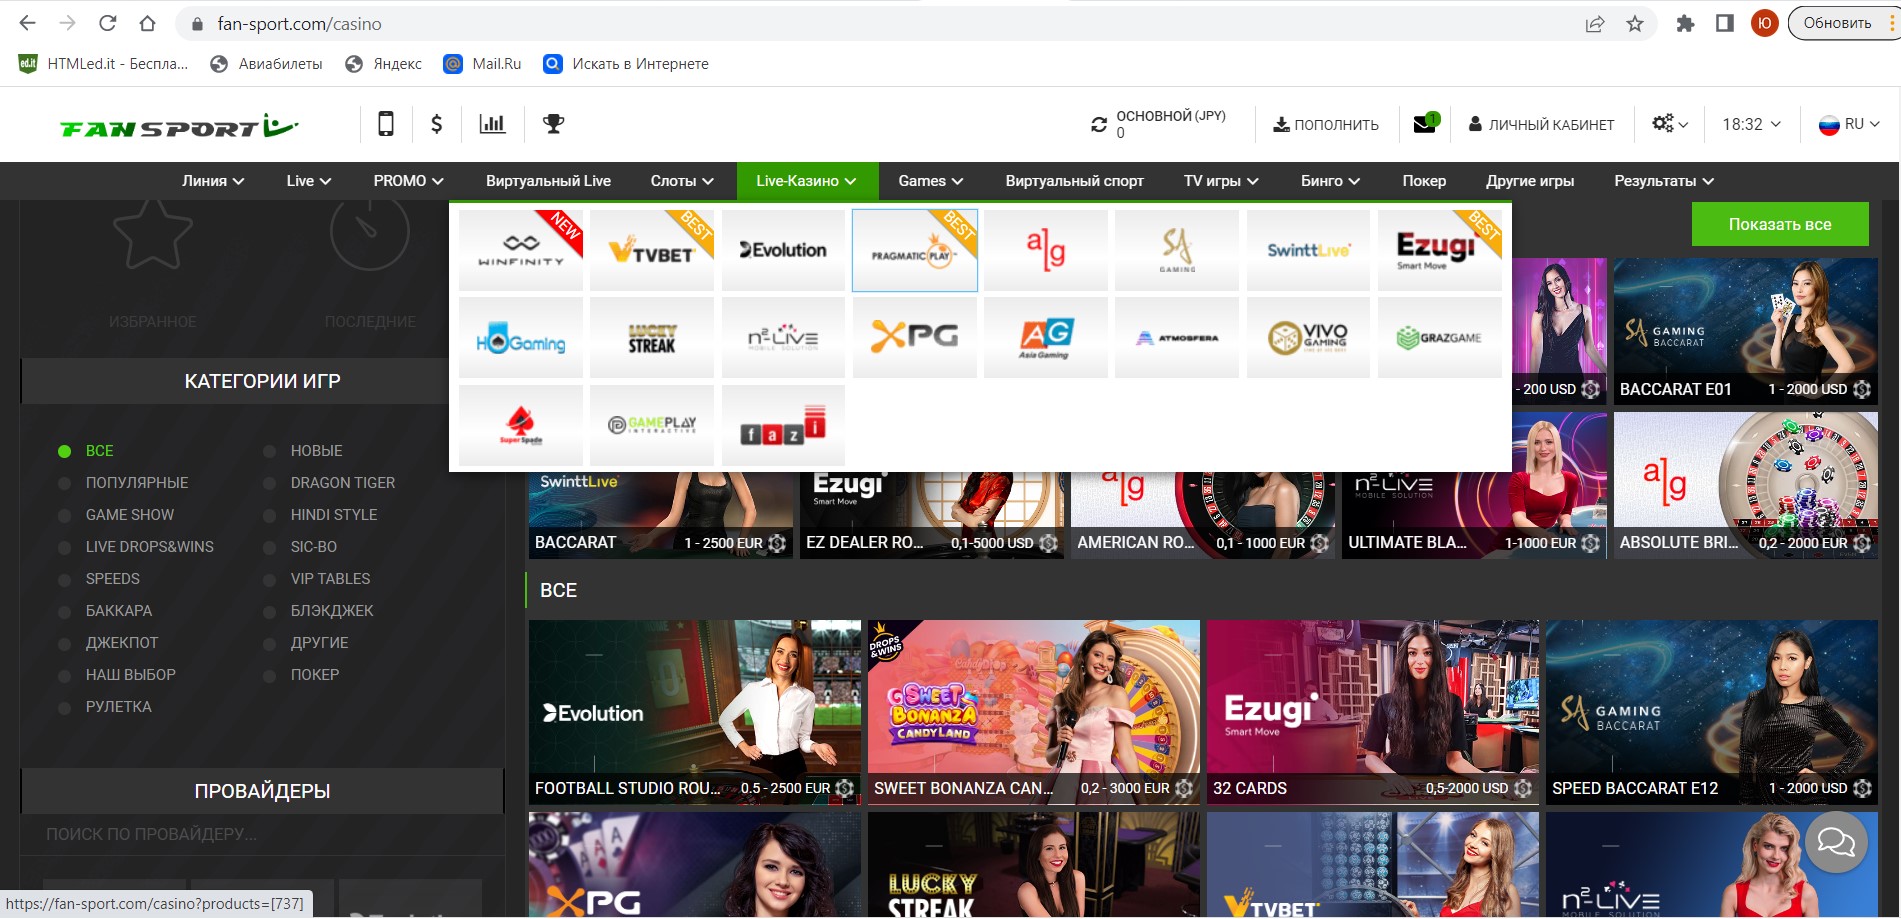Open the messages envelope icon
Image resolution: width=1901 pixels, height=919 pixels.
point(1425,124)
